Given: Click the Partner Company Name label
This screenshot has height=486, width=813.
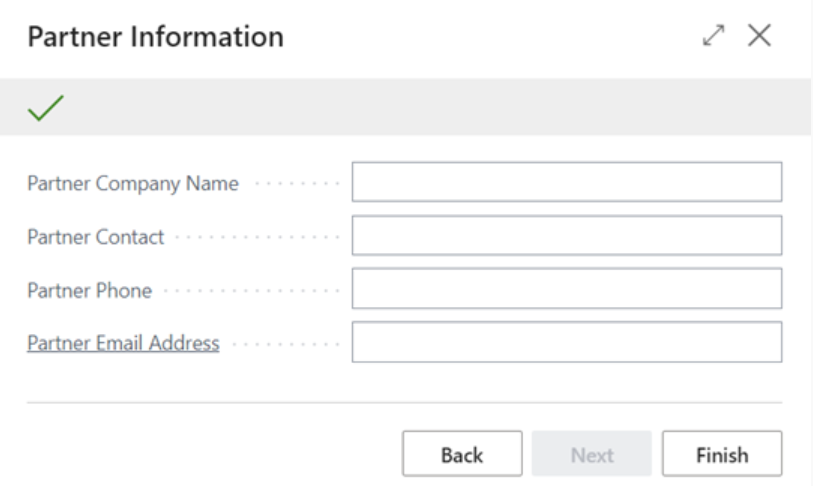Looking at the screenshot, I should pos(133,184).
